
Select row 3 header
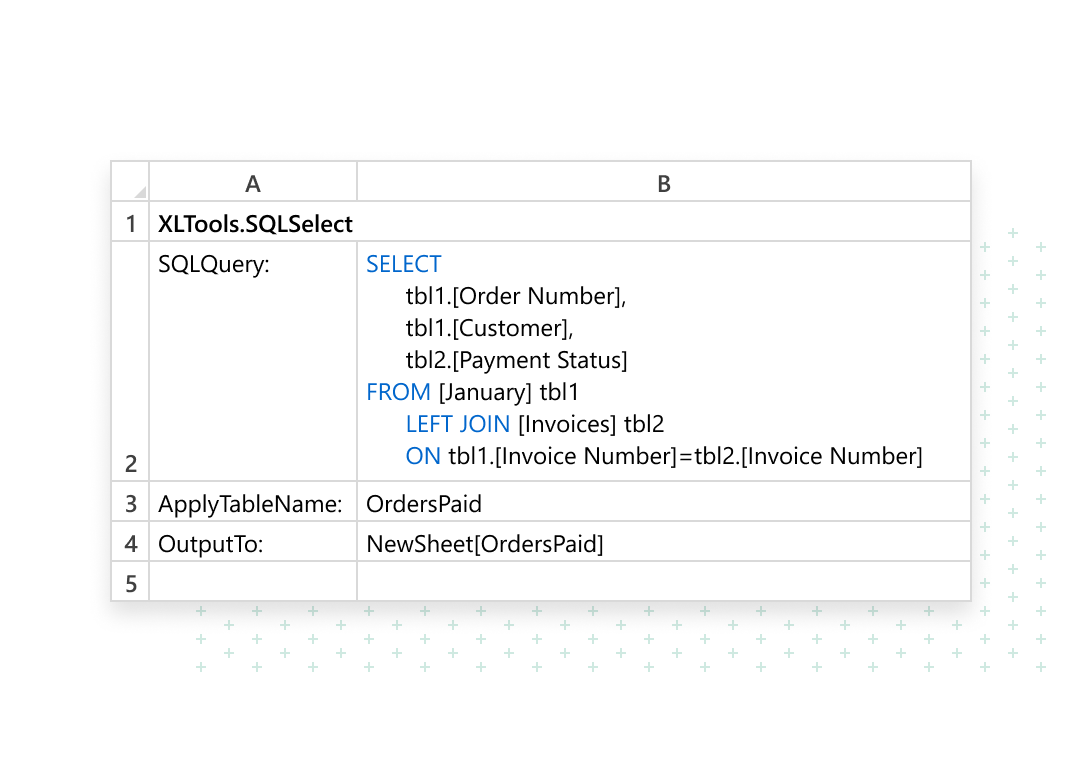[131, 503]
